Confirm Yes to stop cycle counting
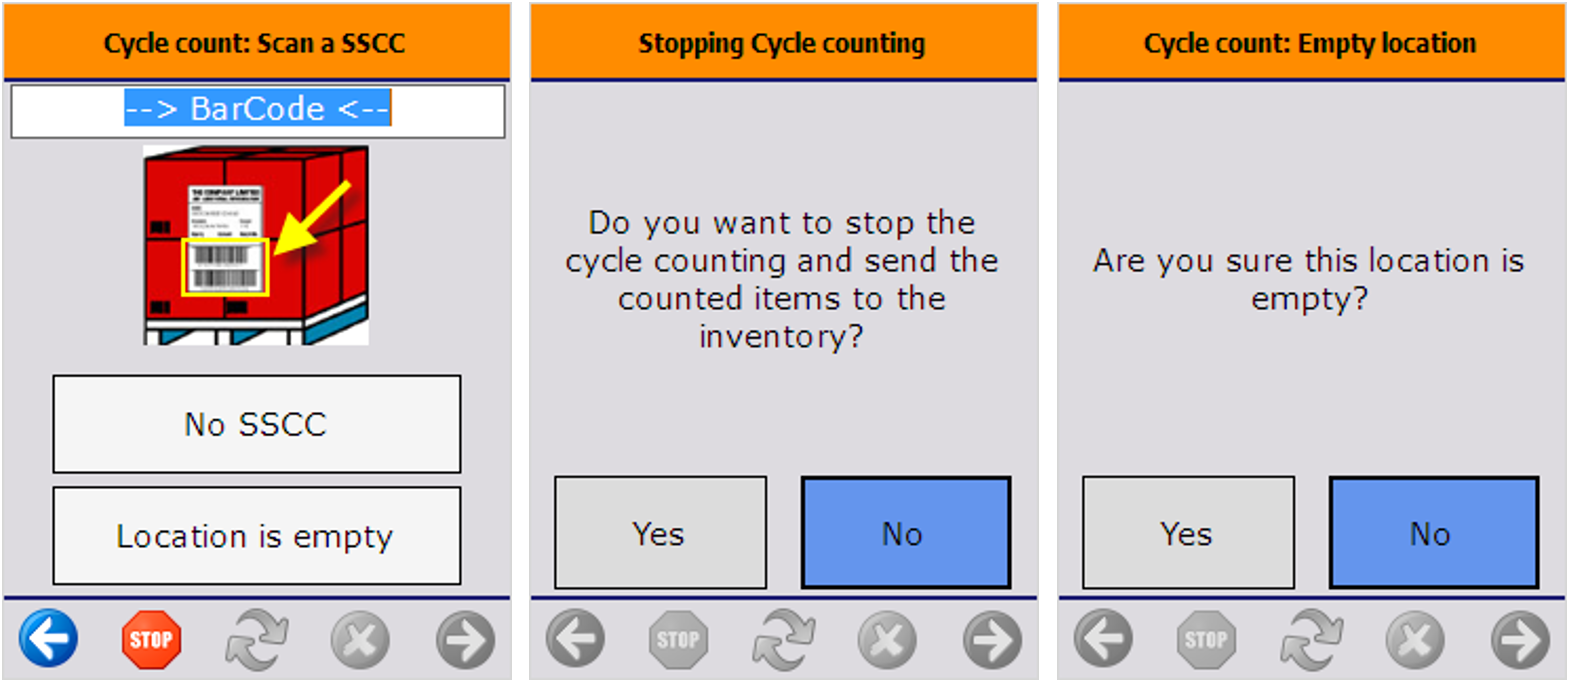 [660, 533]
